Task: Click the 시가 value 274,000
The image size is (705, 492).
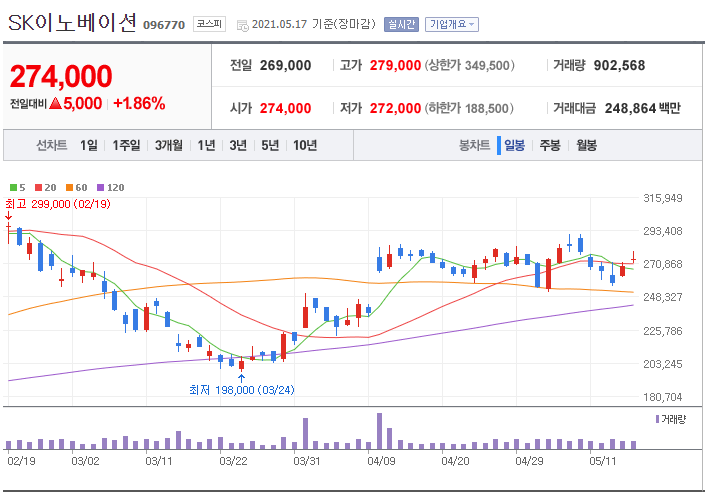Action: tap(286, 108)
